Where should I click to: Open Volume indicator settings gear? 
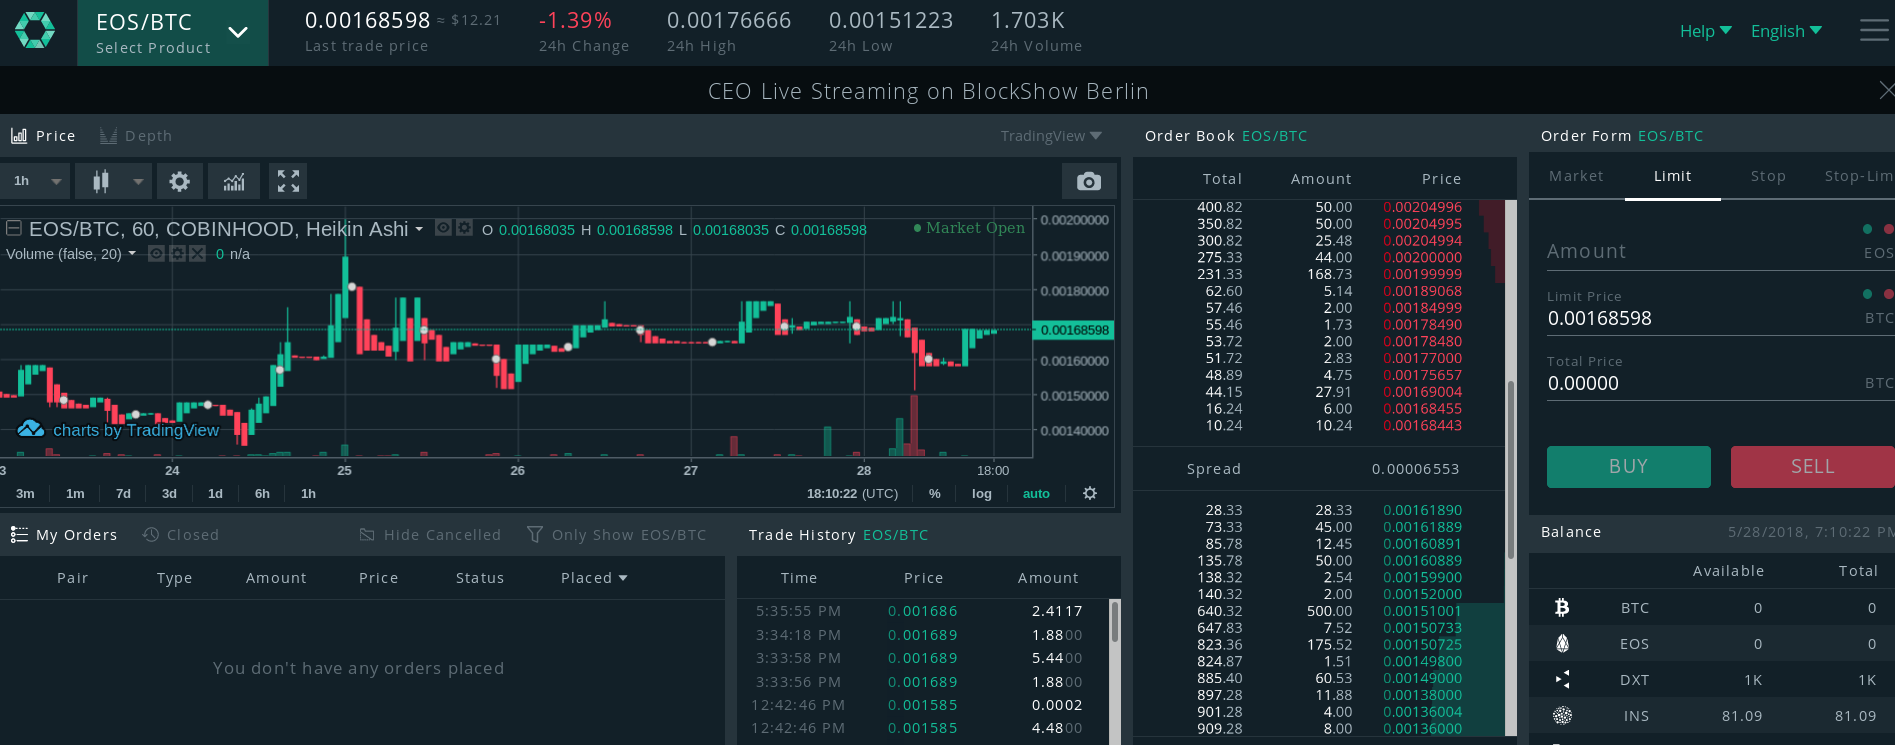(177, 254)
